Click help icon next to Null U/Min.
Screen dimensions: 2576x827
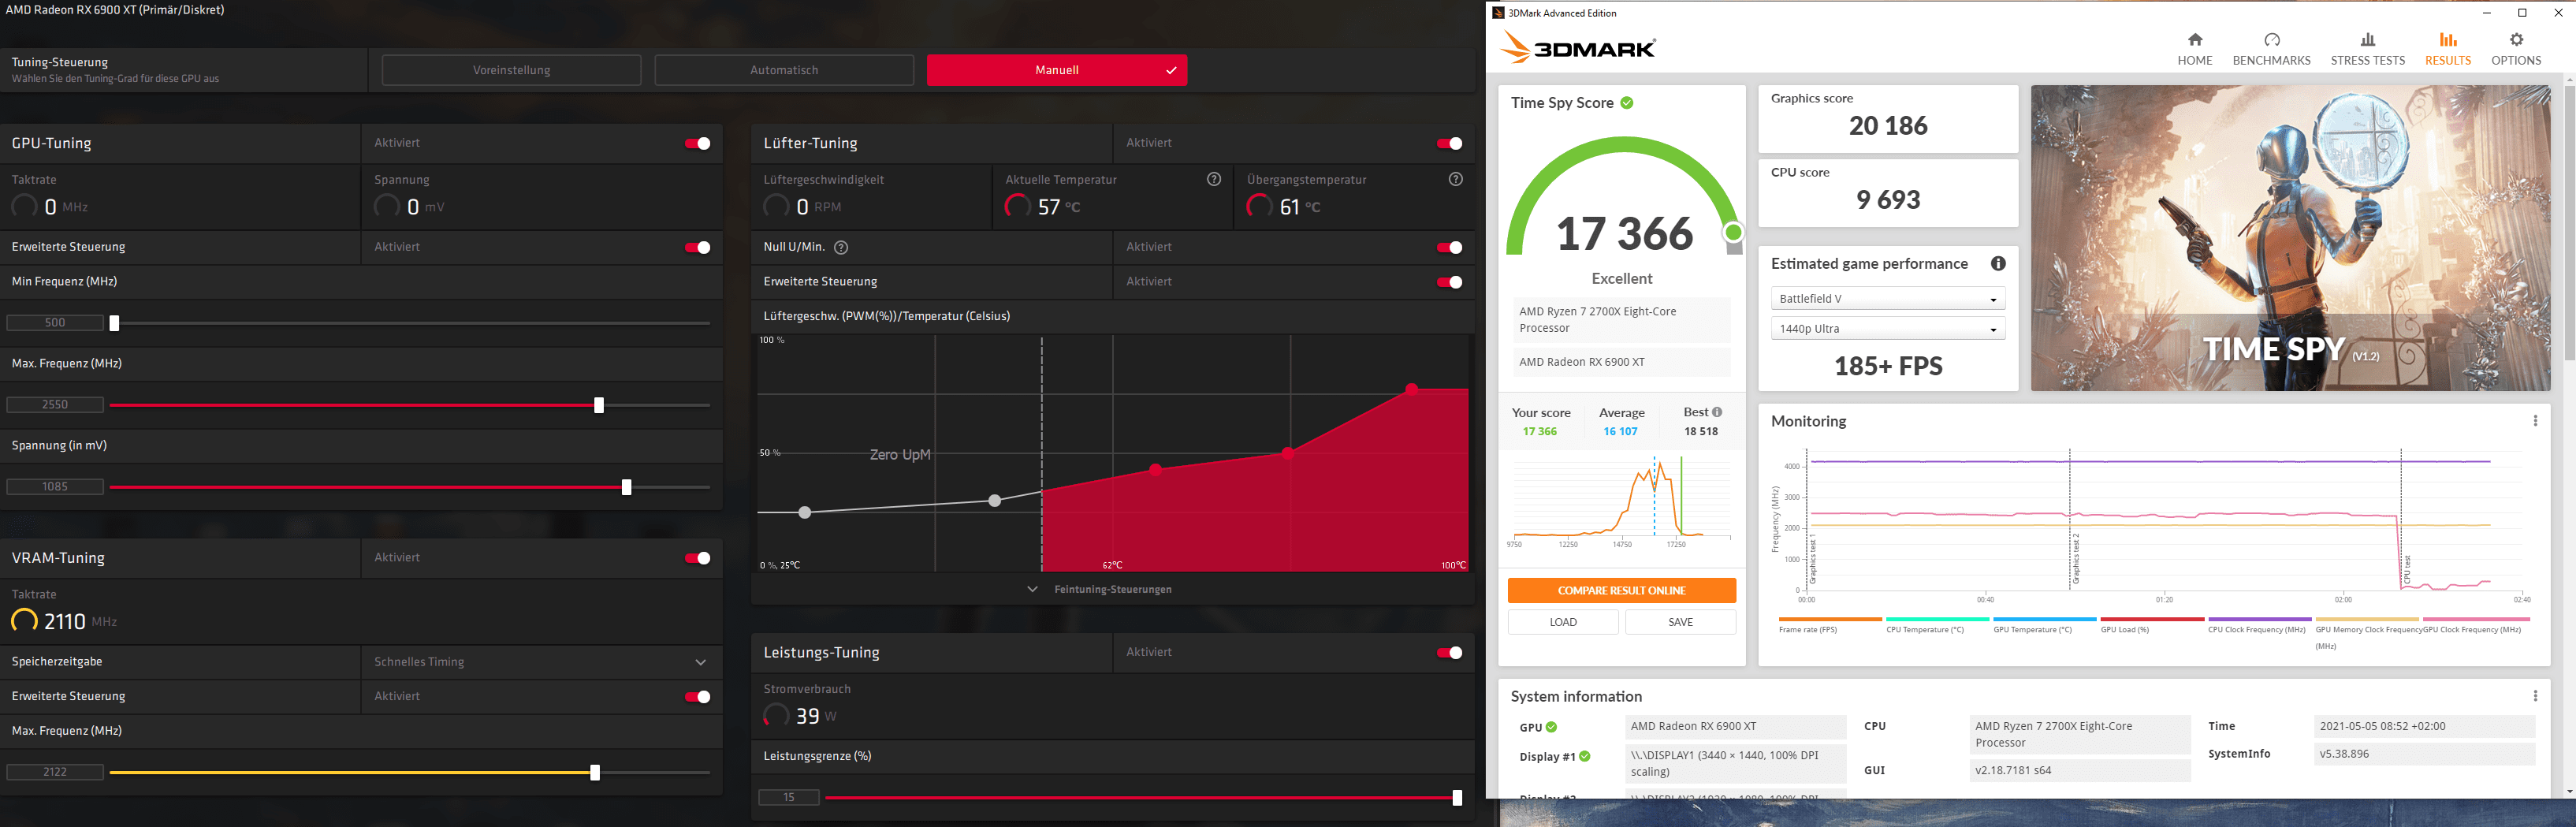[x=840, y=247]
